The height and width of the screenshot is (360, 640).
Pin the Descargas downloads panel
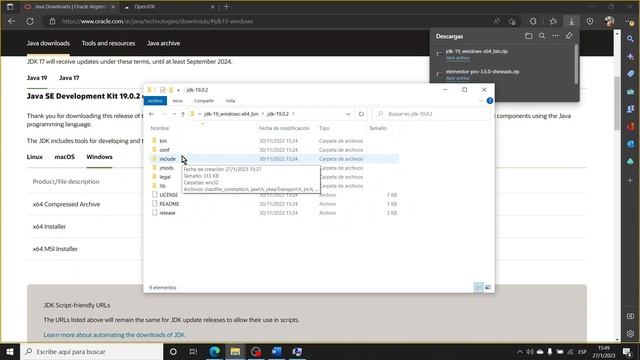(x=569, y=36)
